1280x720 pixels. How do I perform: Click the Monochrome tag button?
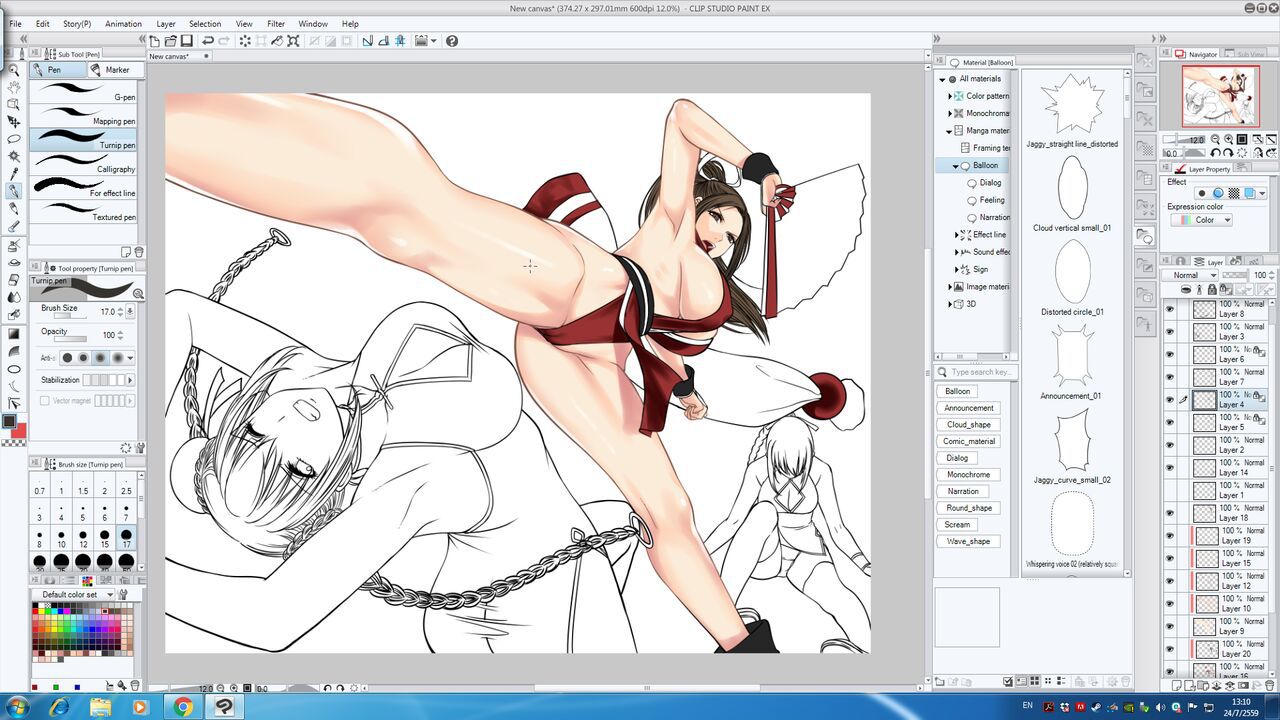pos(968,474)
